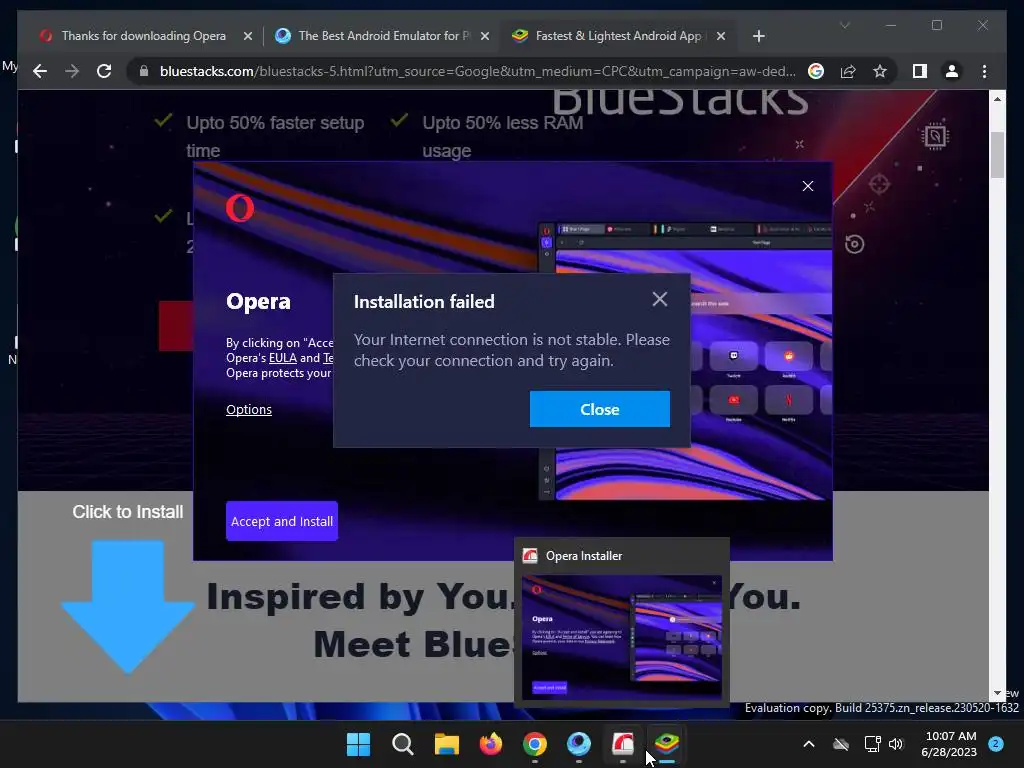Close the Opera installer window with its X

coord(808,186)
